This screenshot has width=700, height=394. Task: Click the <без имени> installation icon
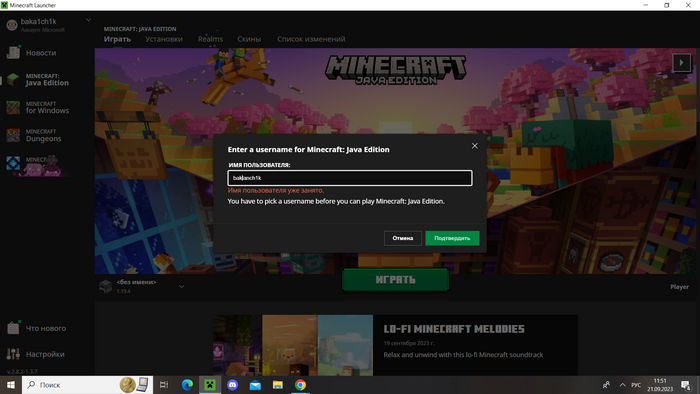pyautogui.click(x=105, y=286)
